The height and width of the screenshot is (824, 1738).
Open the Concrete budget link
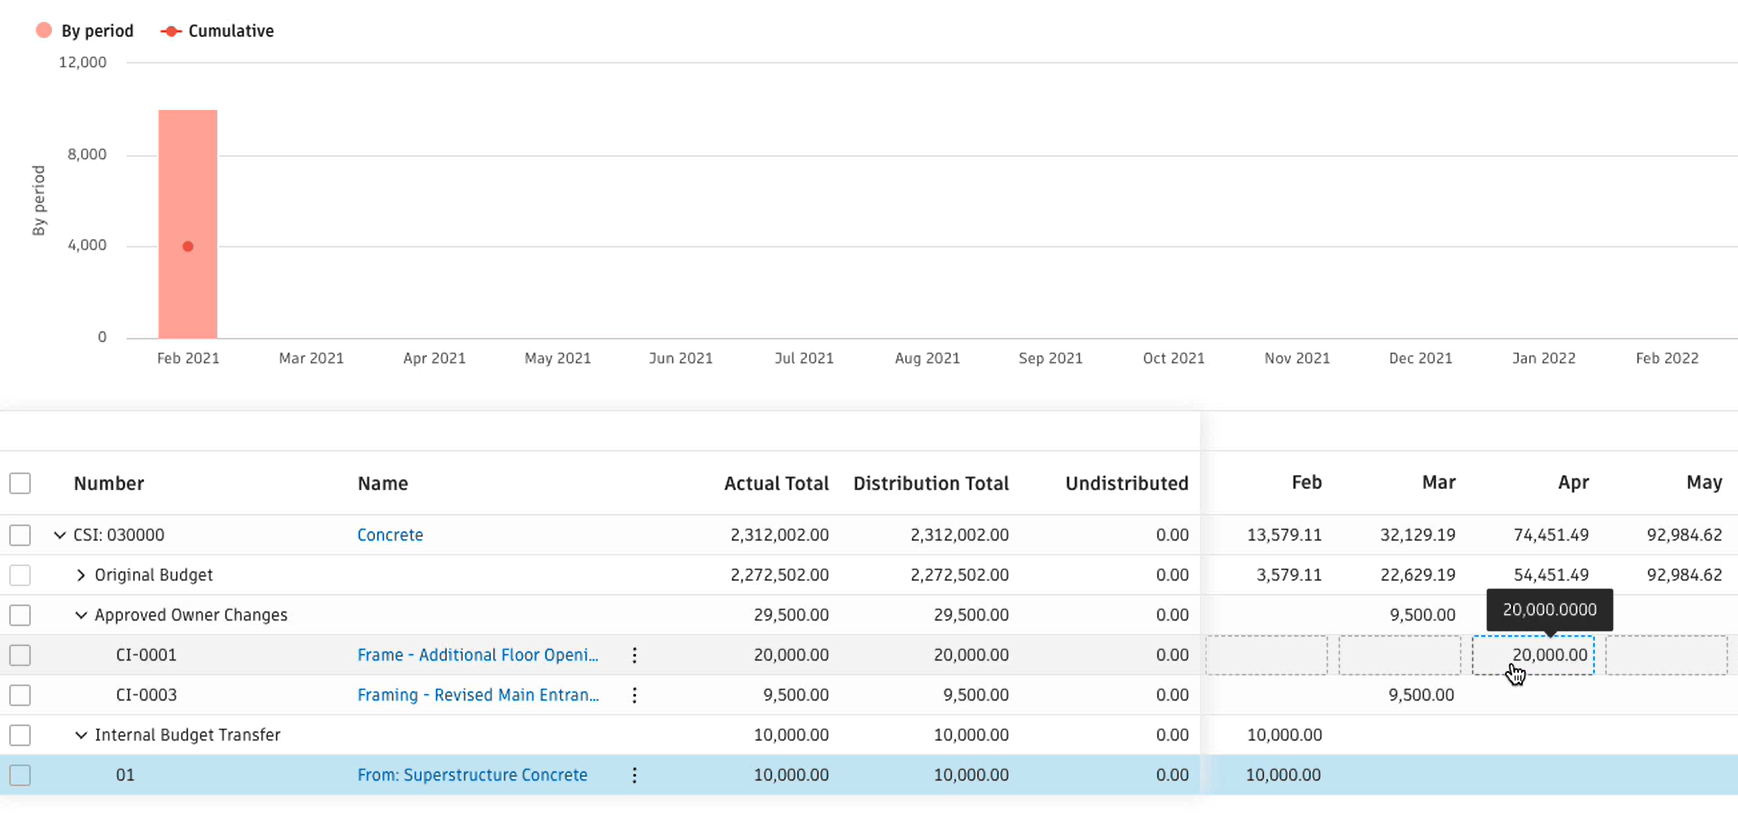tap(390, 535)
